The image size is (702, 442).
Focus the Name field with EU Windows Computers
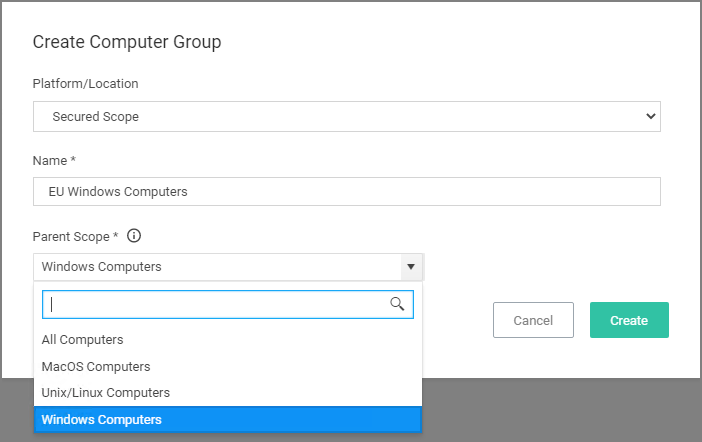pyautogui.click(x=346, y=191)
